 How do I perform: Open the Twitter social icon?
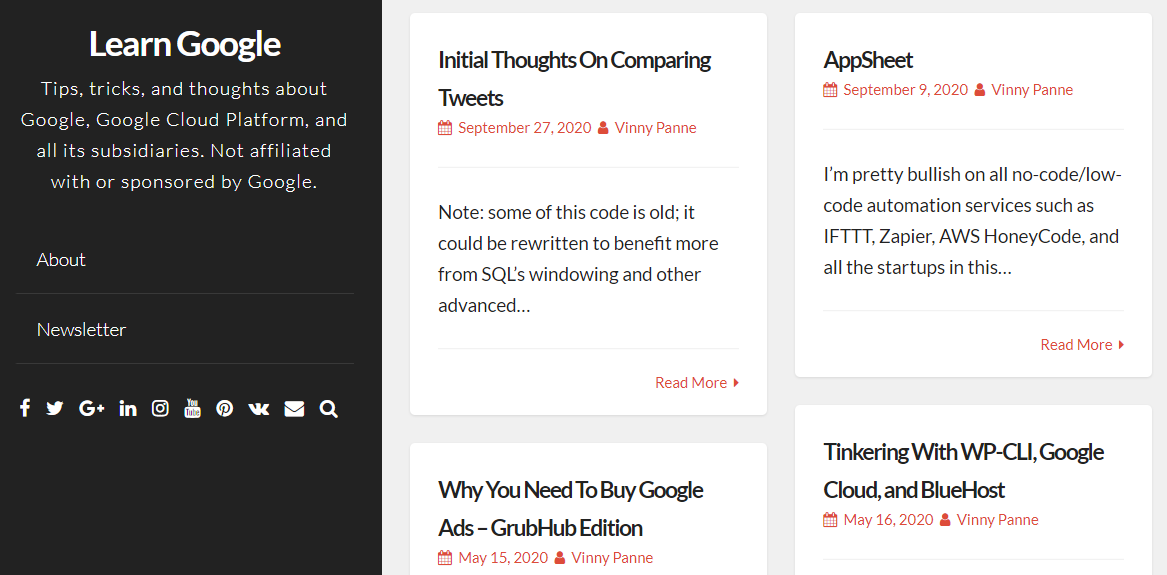tap(54, 408)
